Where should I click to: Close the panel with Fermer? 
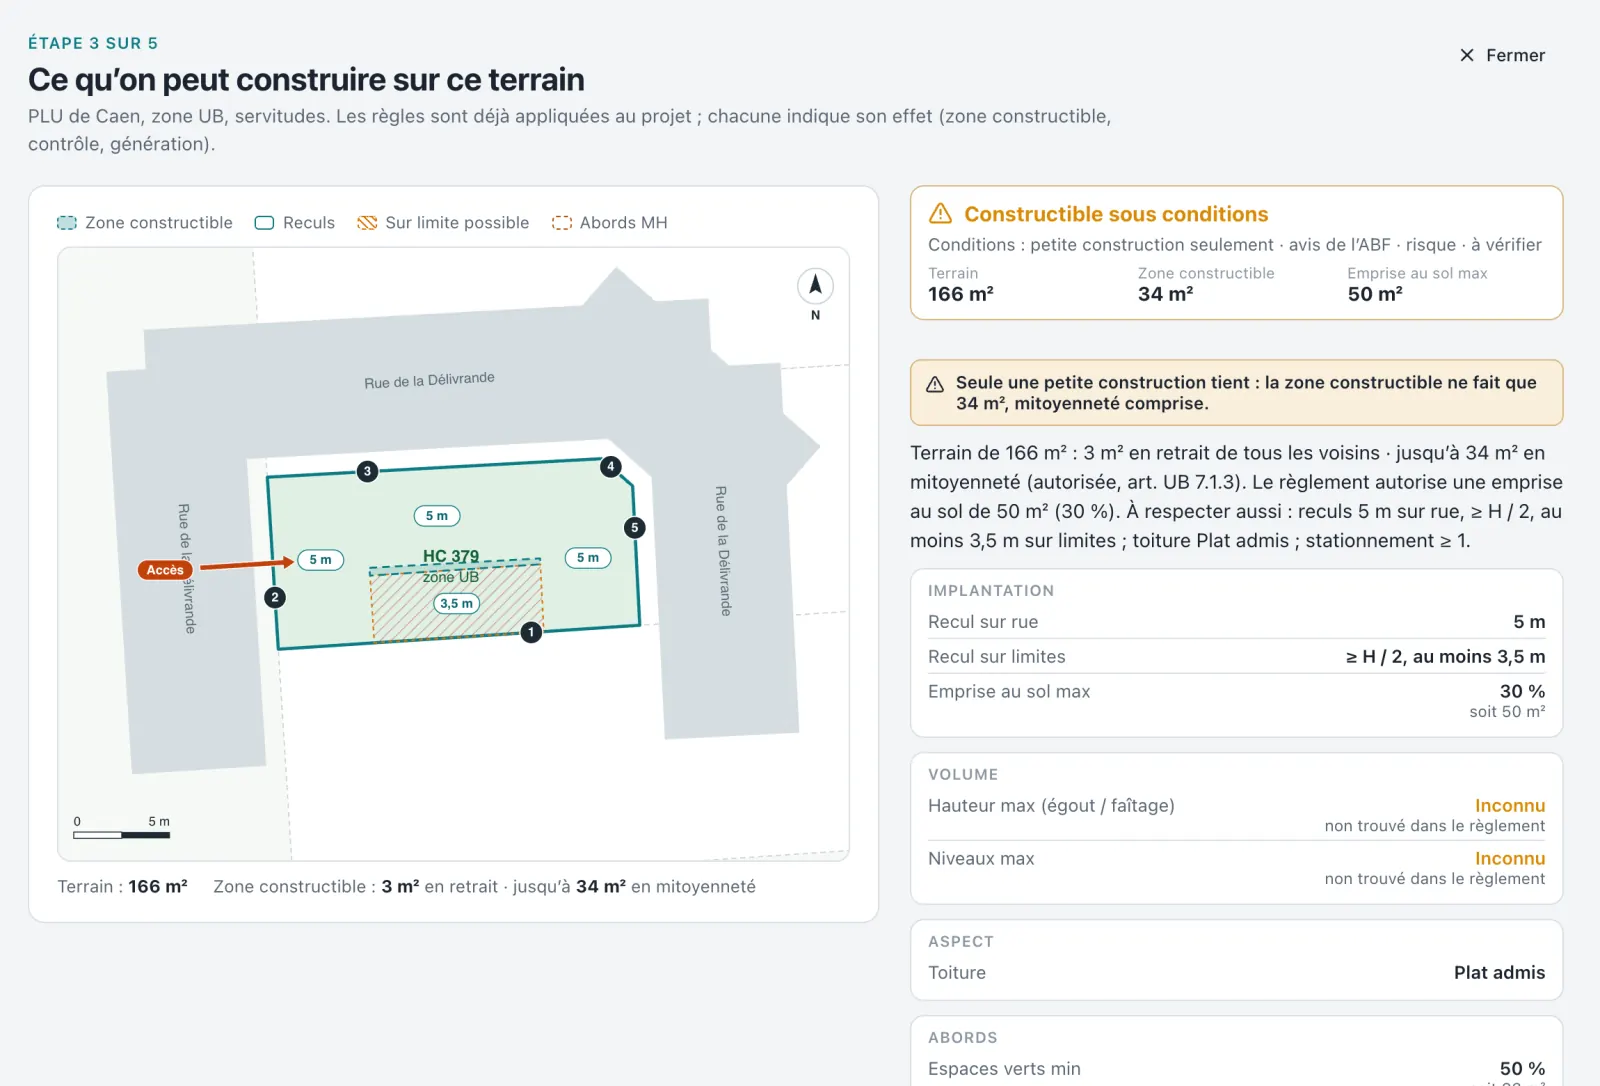1502,55
